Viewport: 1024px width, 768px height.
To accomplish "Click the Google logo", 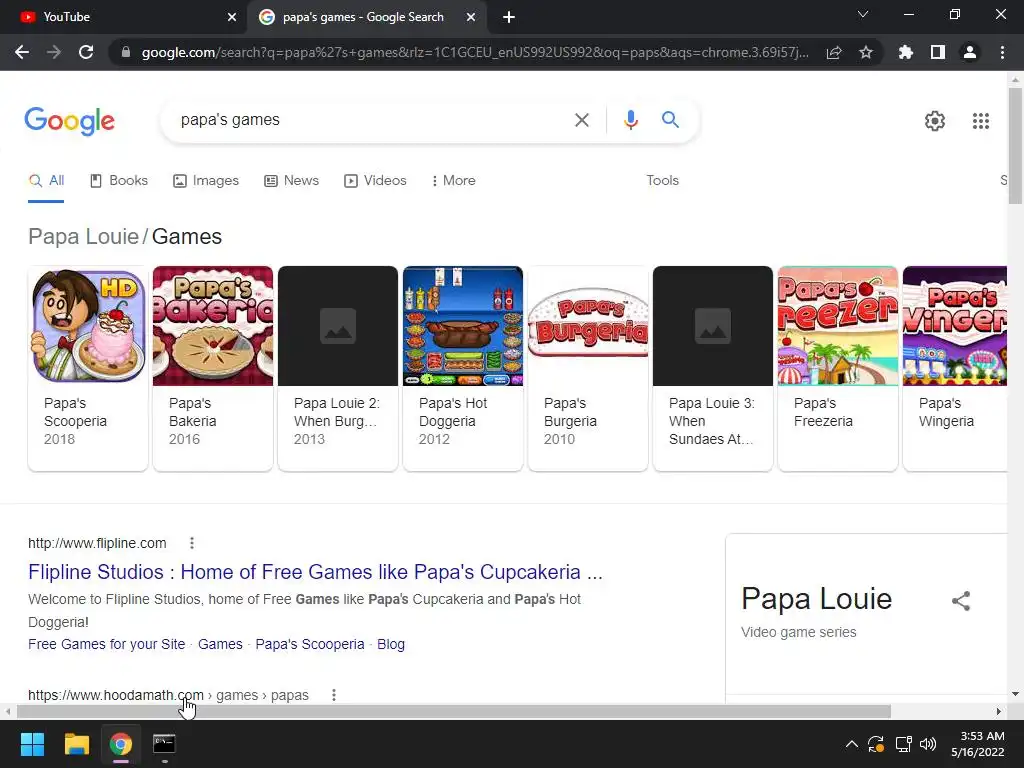I will pos(70,121).
